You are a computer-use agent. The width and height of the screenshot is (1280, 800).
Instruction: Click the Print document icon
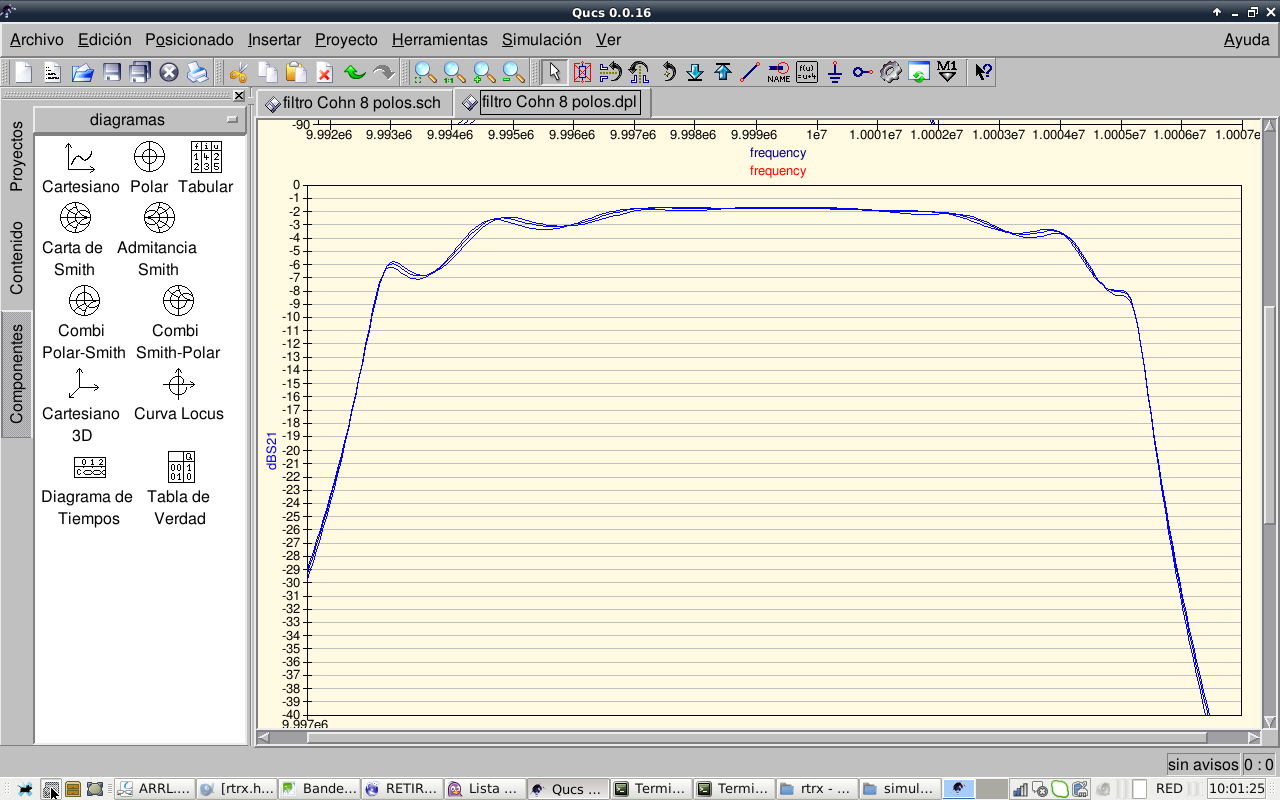tap(197, 72)
